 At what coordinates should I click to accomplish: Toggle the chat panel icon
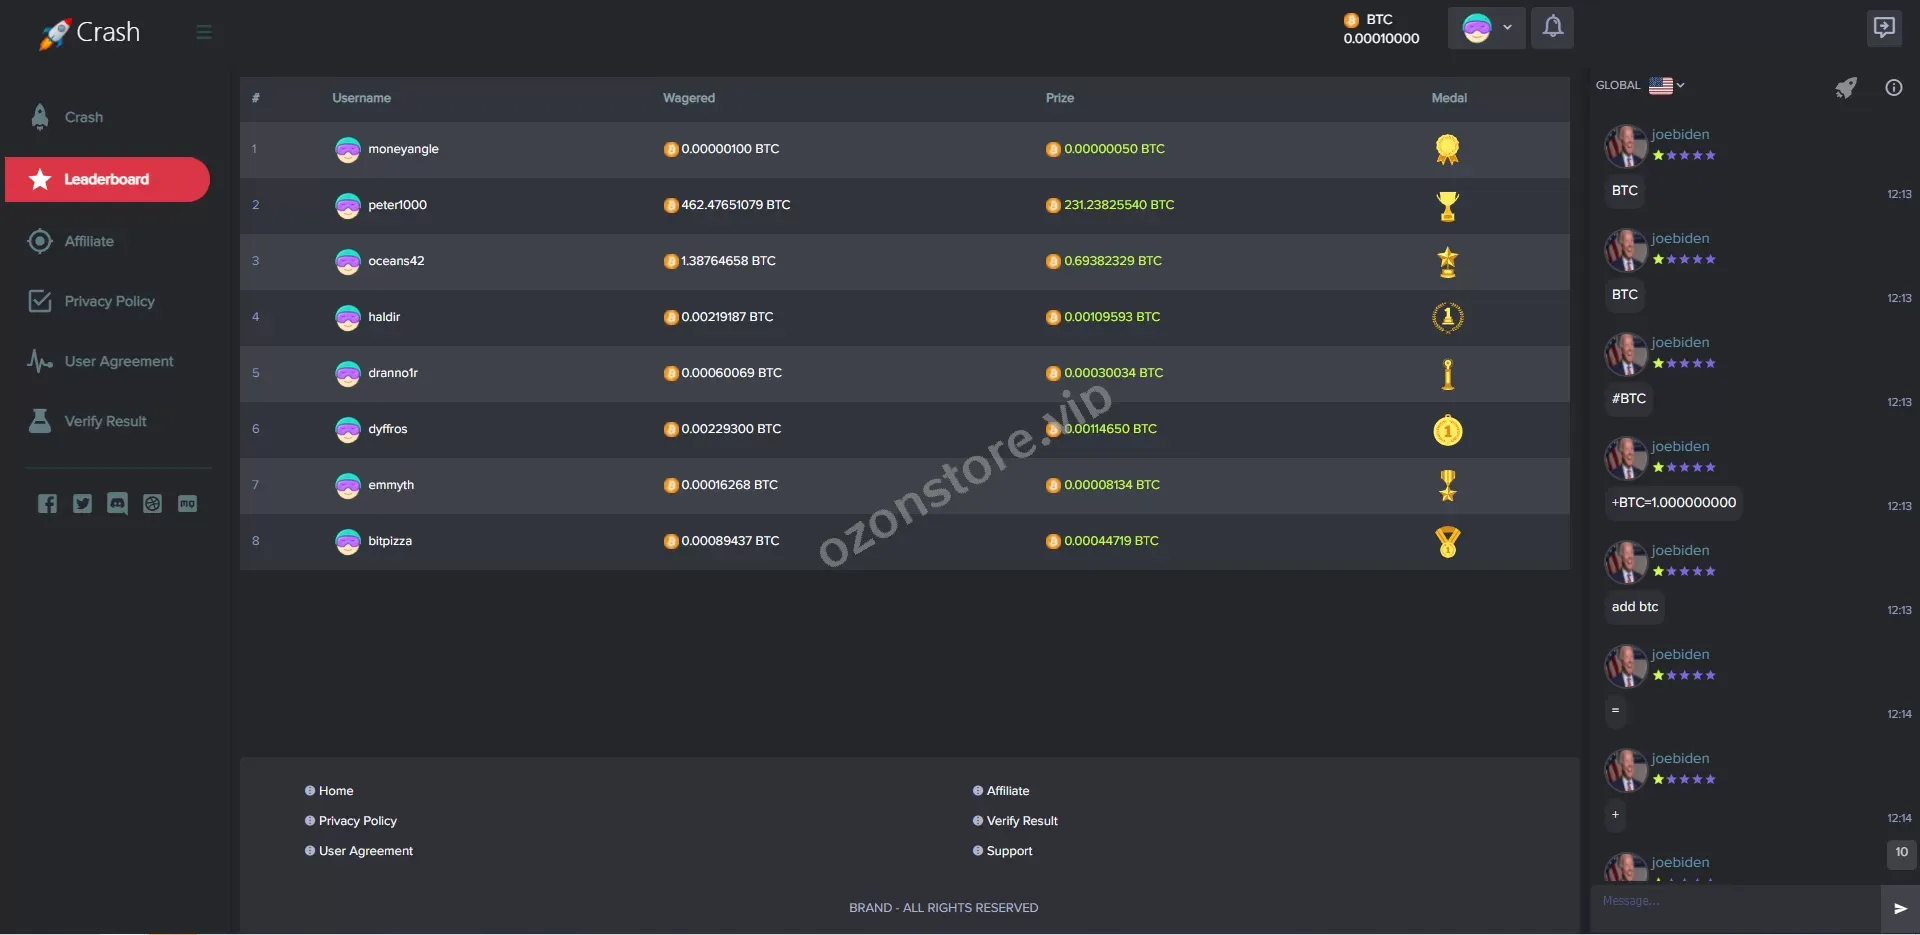(1884, 27)
